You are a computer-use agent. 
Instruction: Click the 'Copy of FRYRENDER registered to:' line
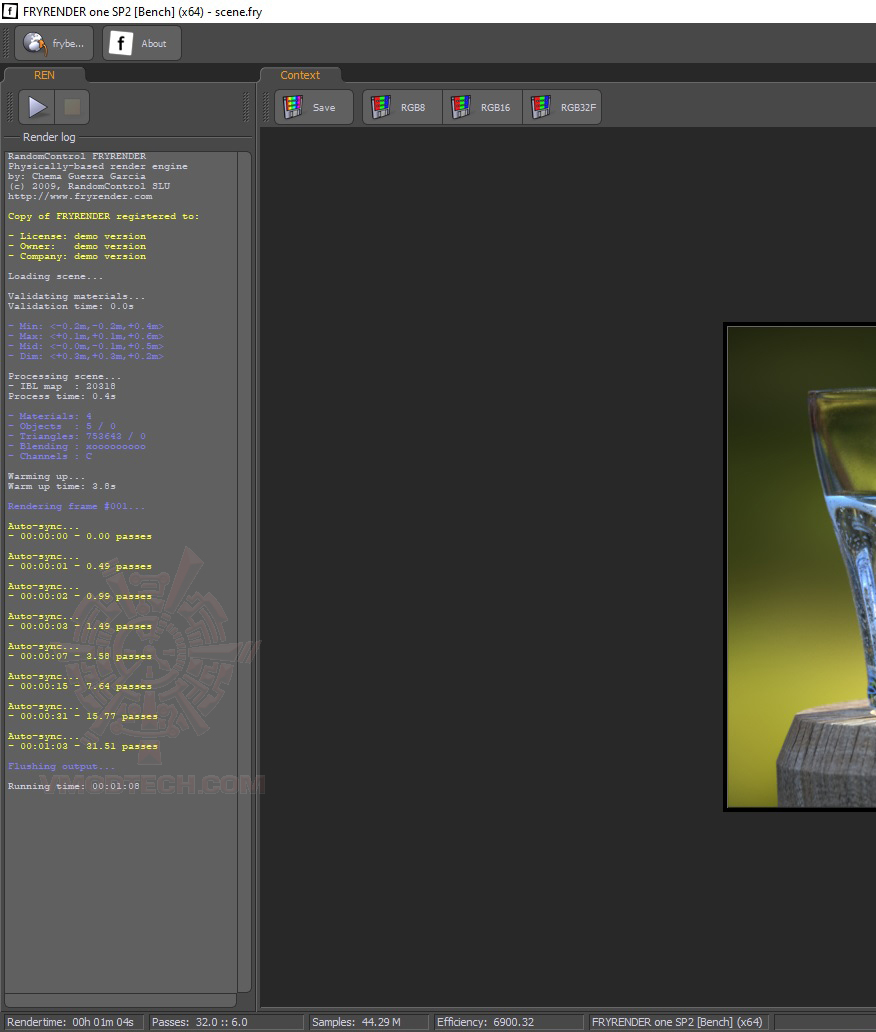pos(103,216)
